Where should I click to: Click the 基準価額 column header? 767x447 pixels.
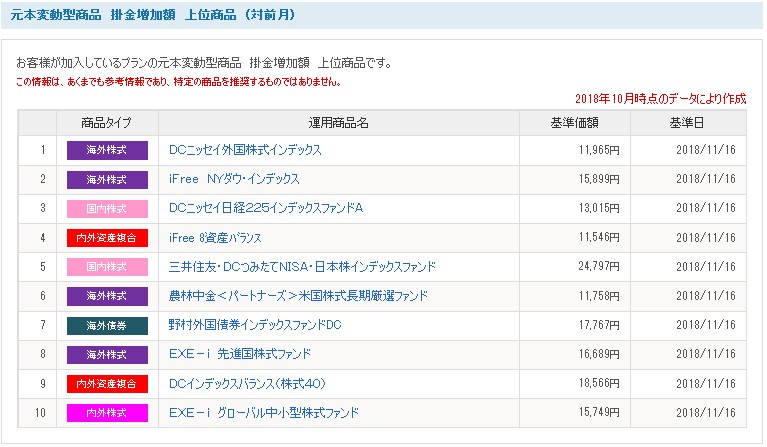575,123
